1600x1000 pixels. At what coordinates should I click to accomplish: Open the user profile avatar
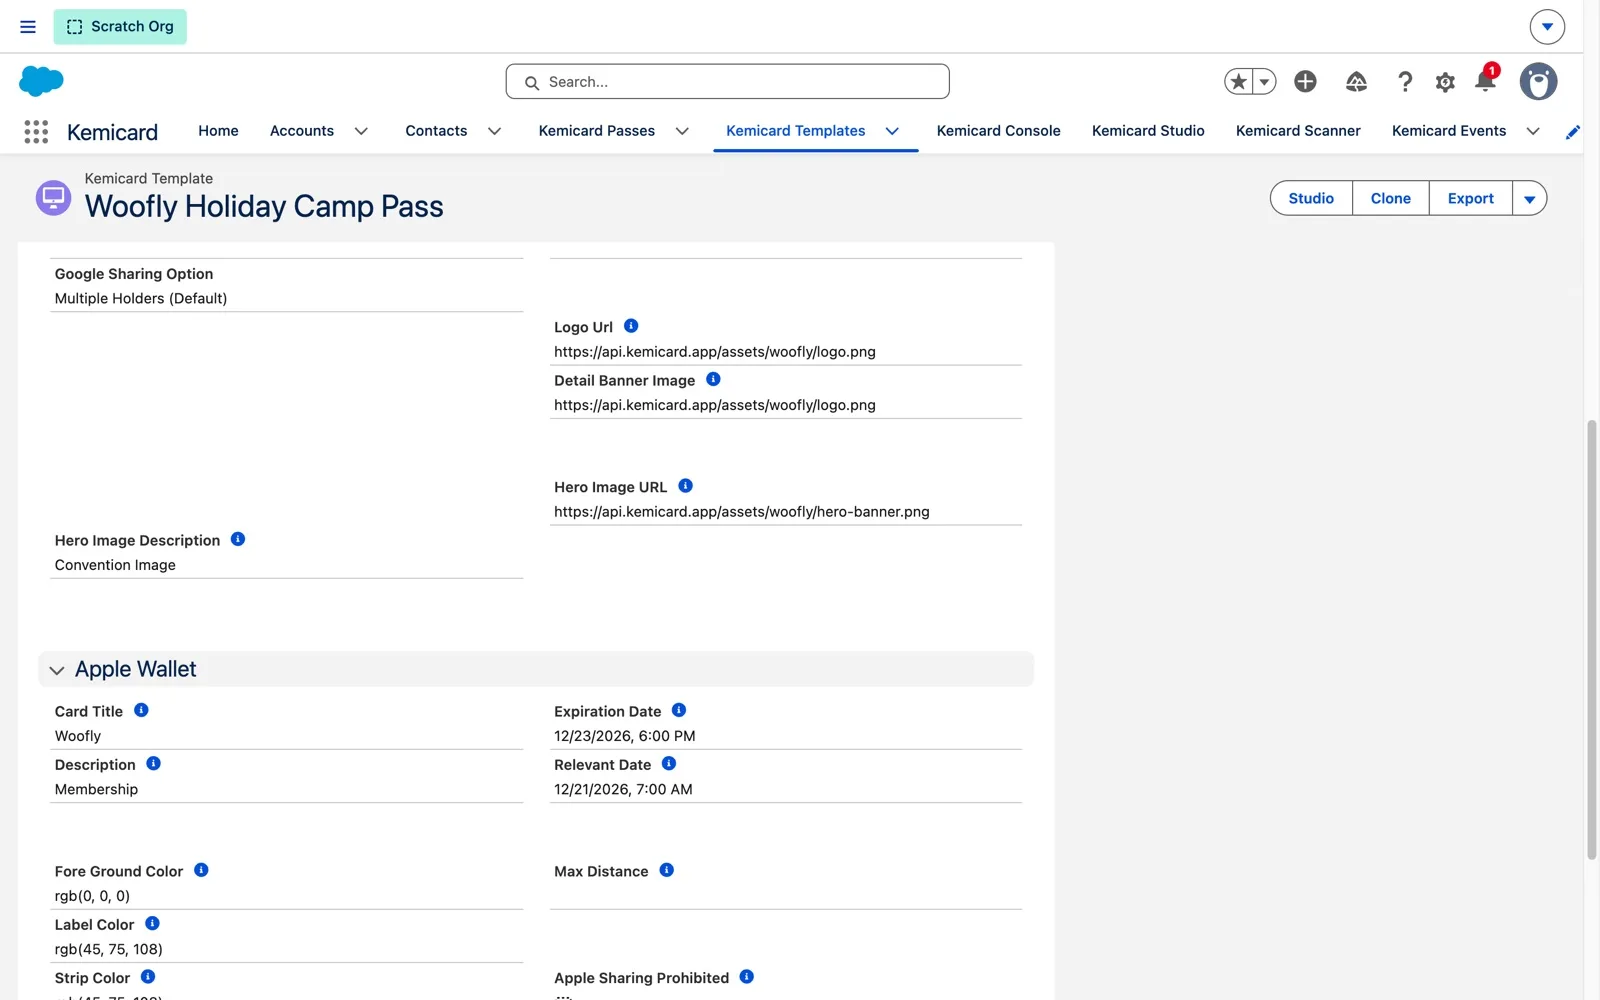point(1538,82)
